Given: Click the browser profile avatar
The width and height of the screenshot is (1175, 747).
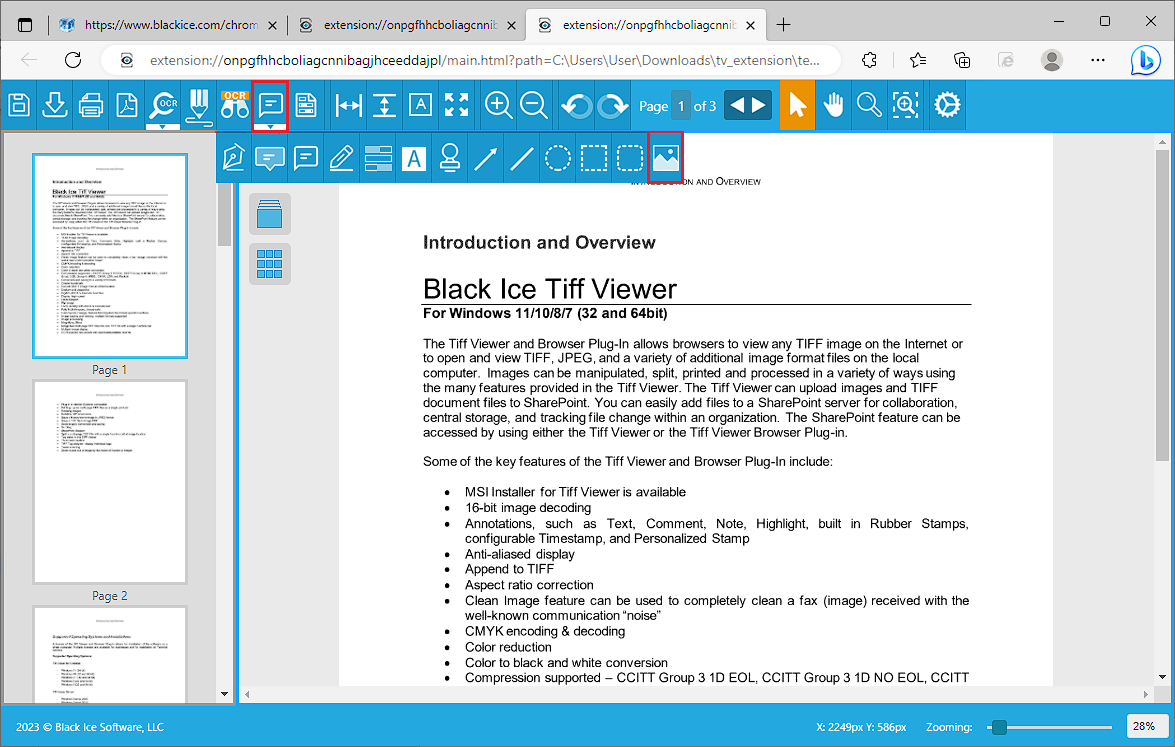Looking at the screenshot, I should click(1052, 60).
